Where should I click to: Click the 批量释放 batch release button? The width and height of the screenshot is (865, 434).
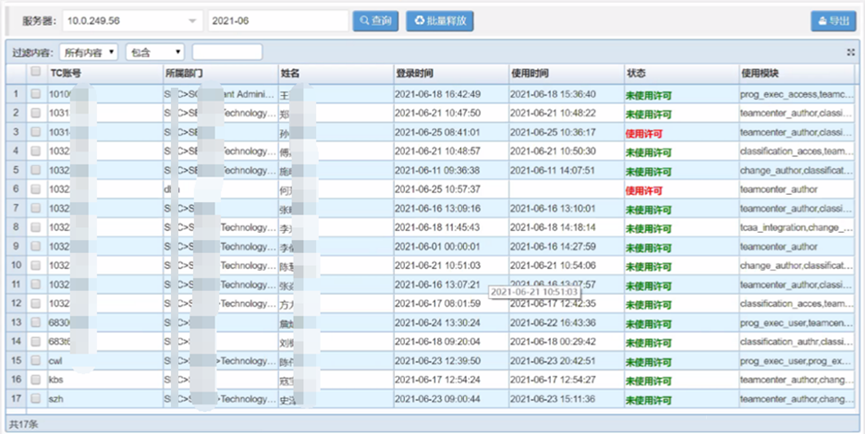[x=439, y=20]
